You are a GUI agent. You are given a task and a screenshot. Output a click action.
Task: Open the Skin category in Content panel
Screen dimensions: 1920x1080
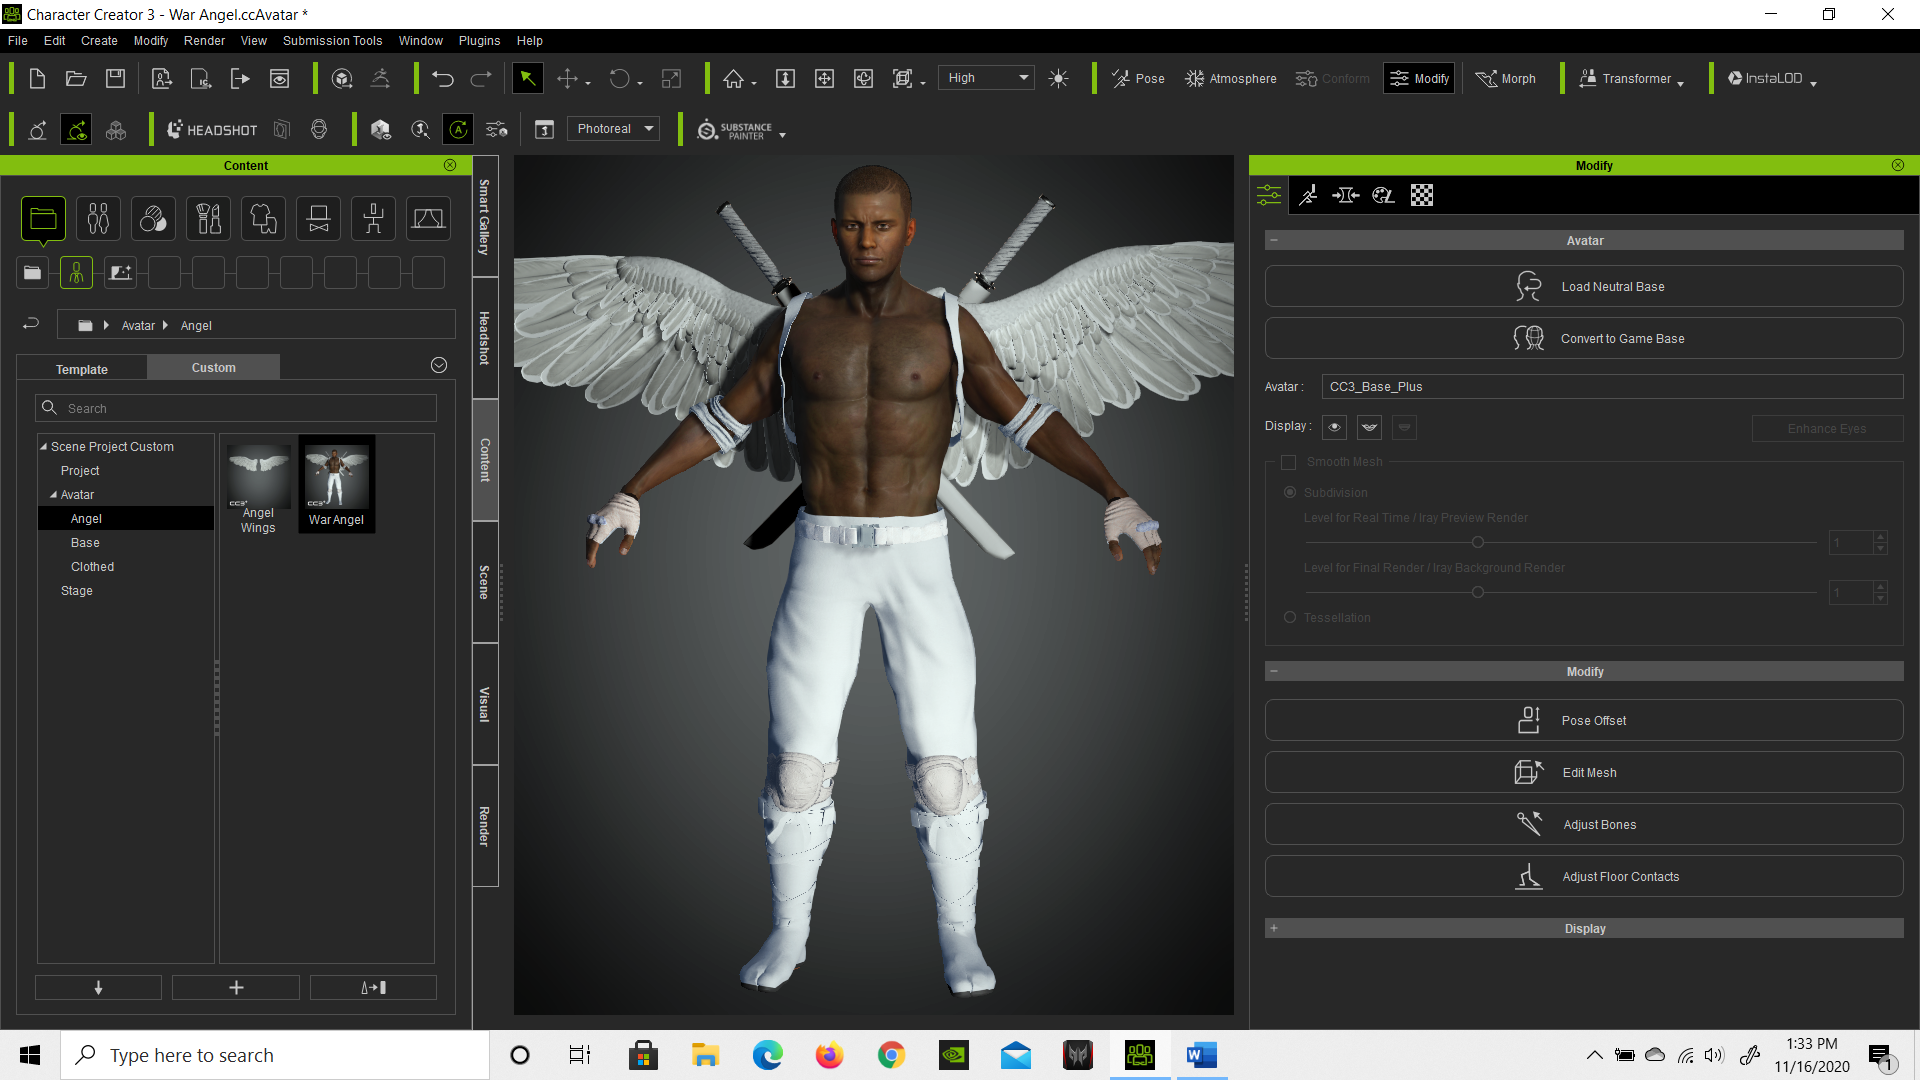click(x=153, y=219)
